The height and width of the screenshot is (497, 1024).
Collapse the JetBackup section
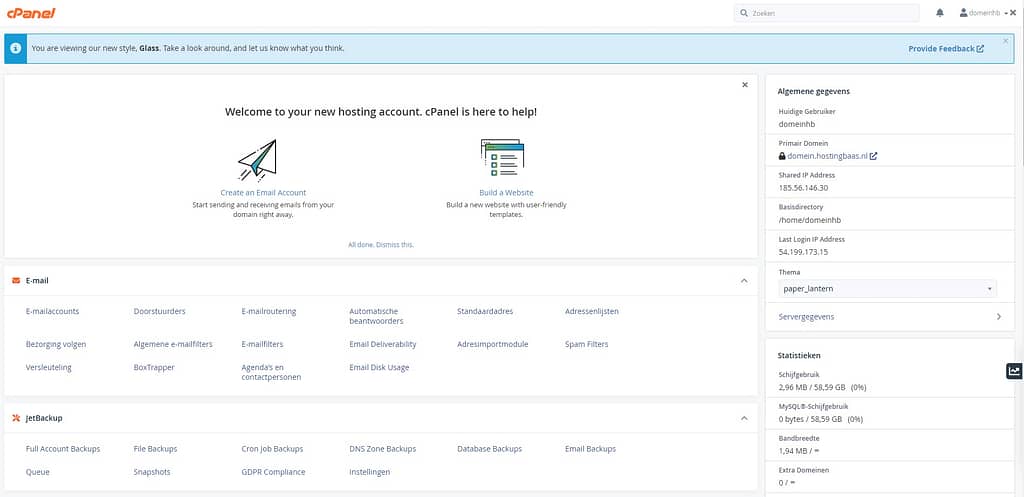(744, 418)
